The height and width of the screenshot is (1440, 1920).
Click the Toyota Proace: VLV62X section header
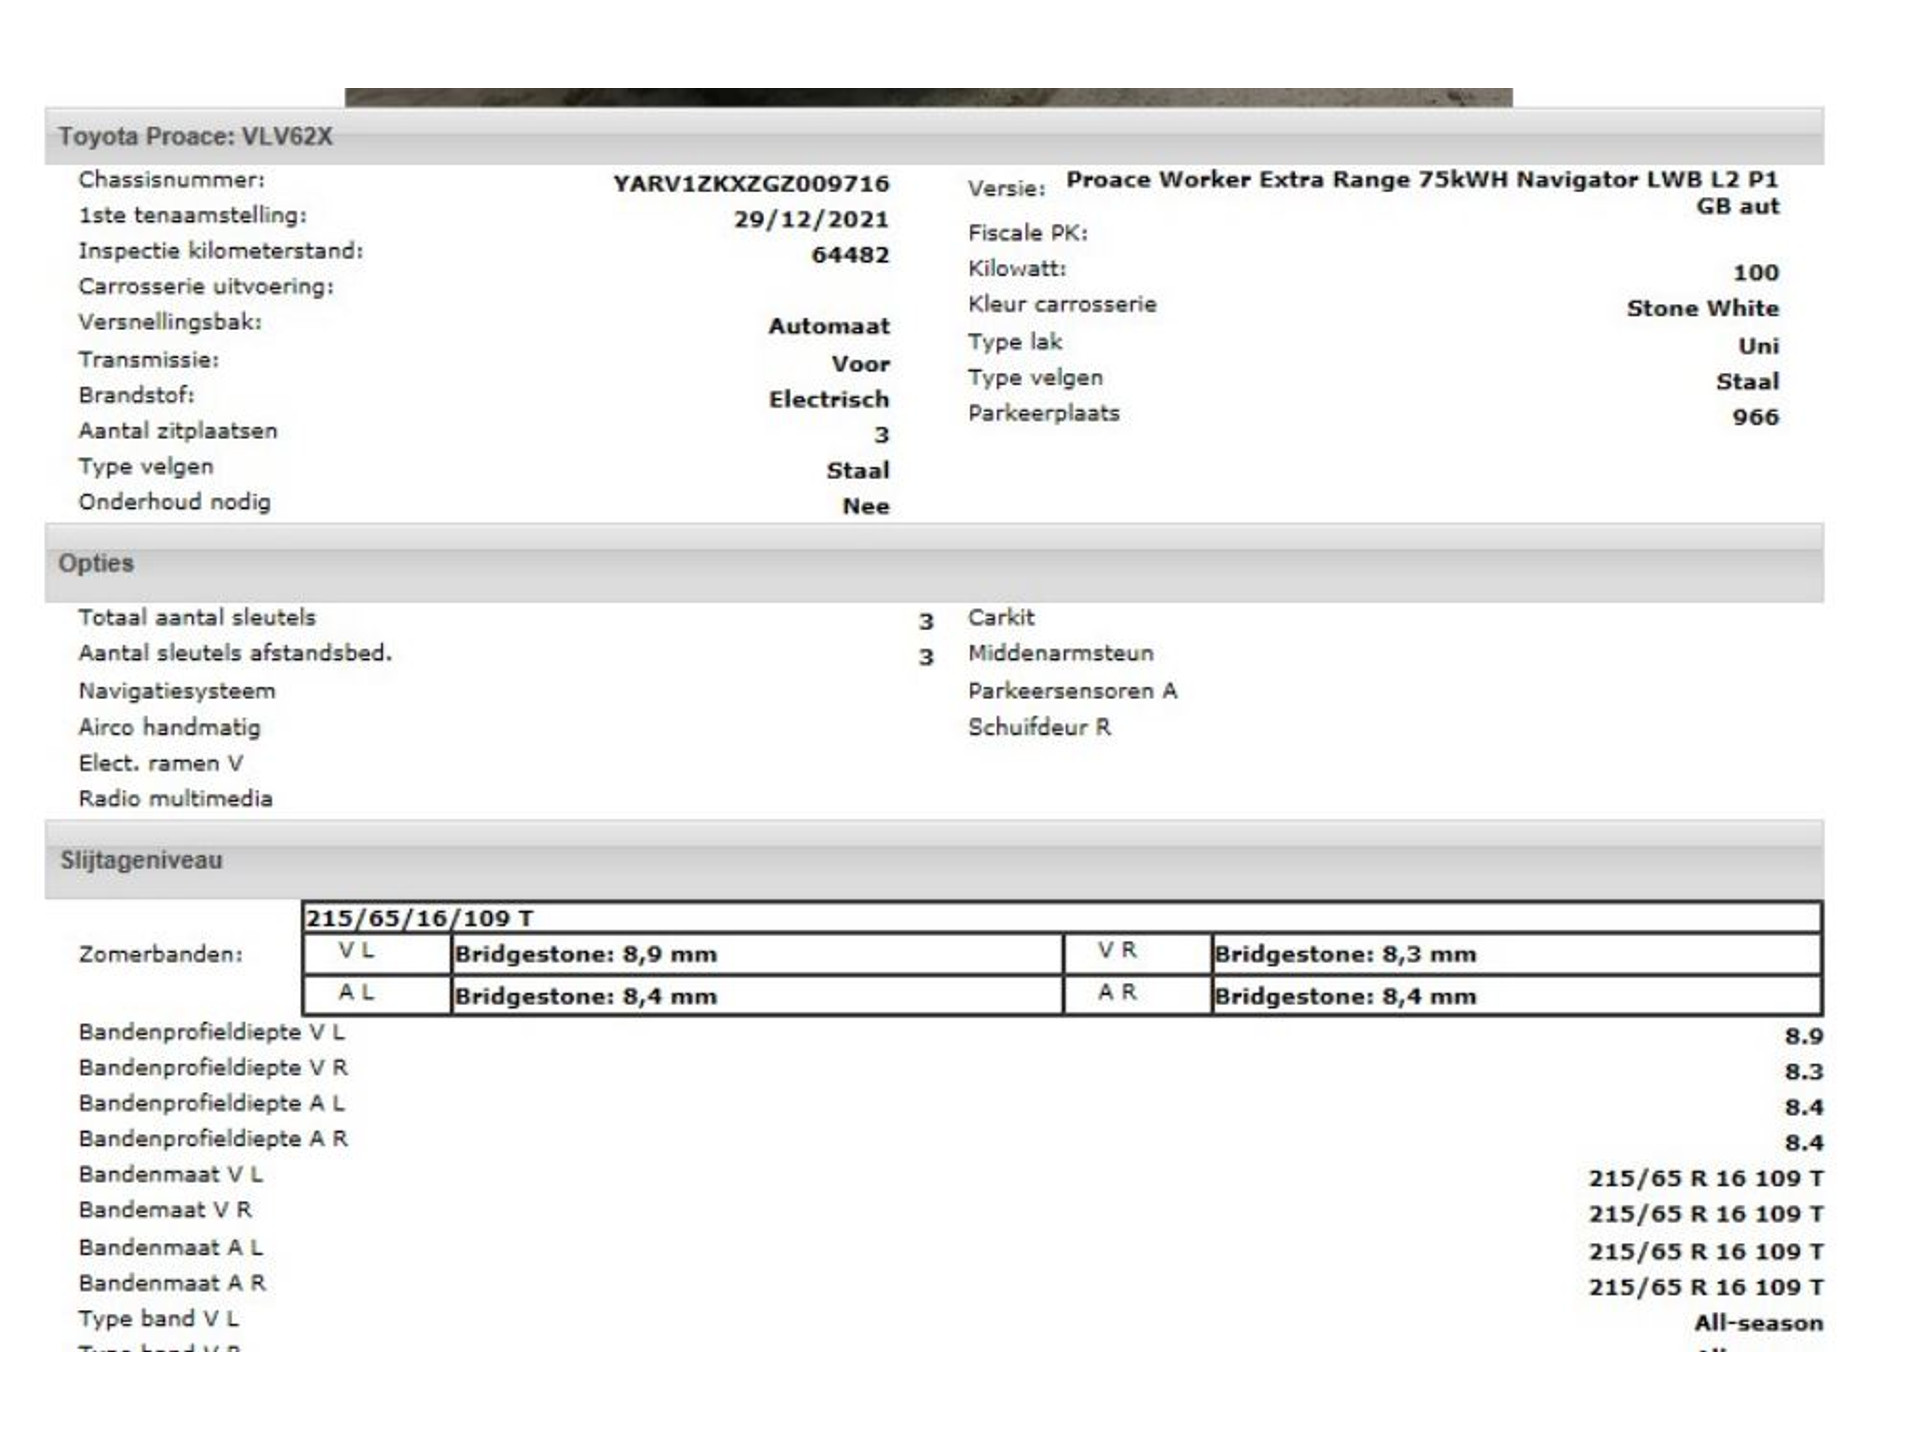934,136
